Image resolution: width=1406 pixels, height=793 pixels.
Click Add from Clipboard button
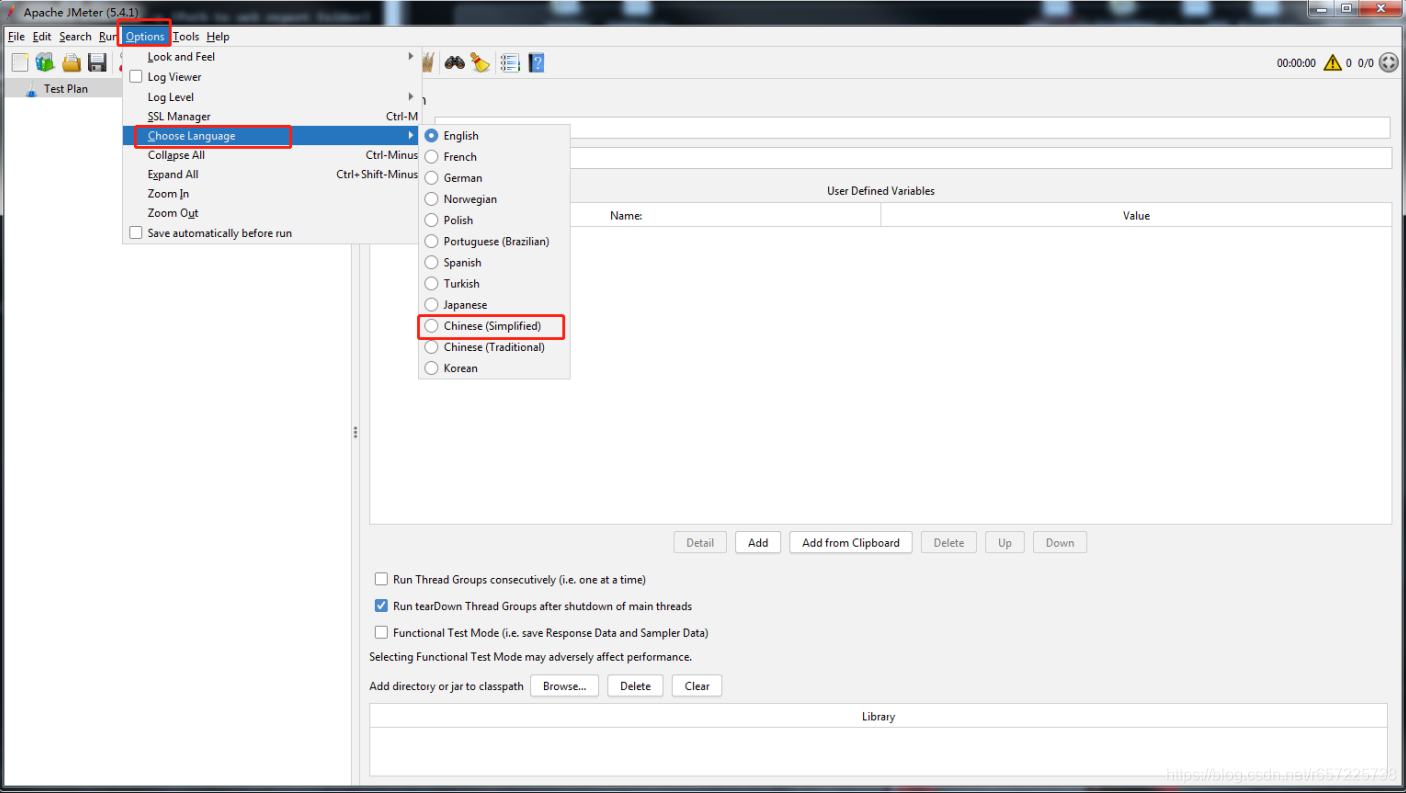pos(851,543)
